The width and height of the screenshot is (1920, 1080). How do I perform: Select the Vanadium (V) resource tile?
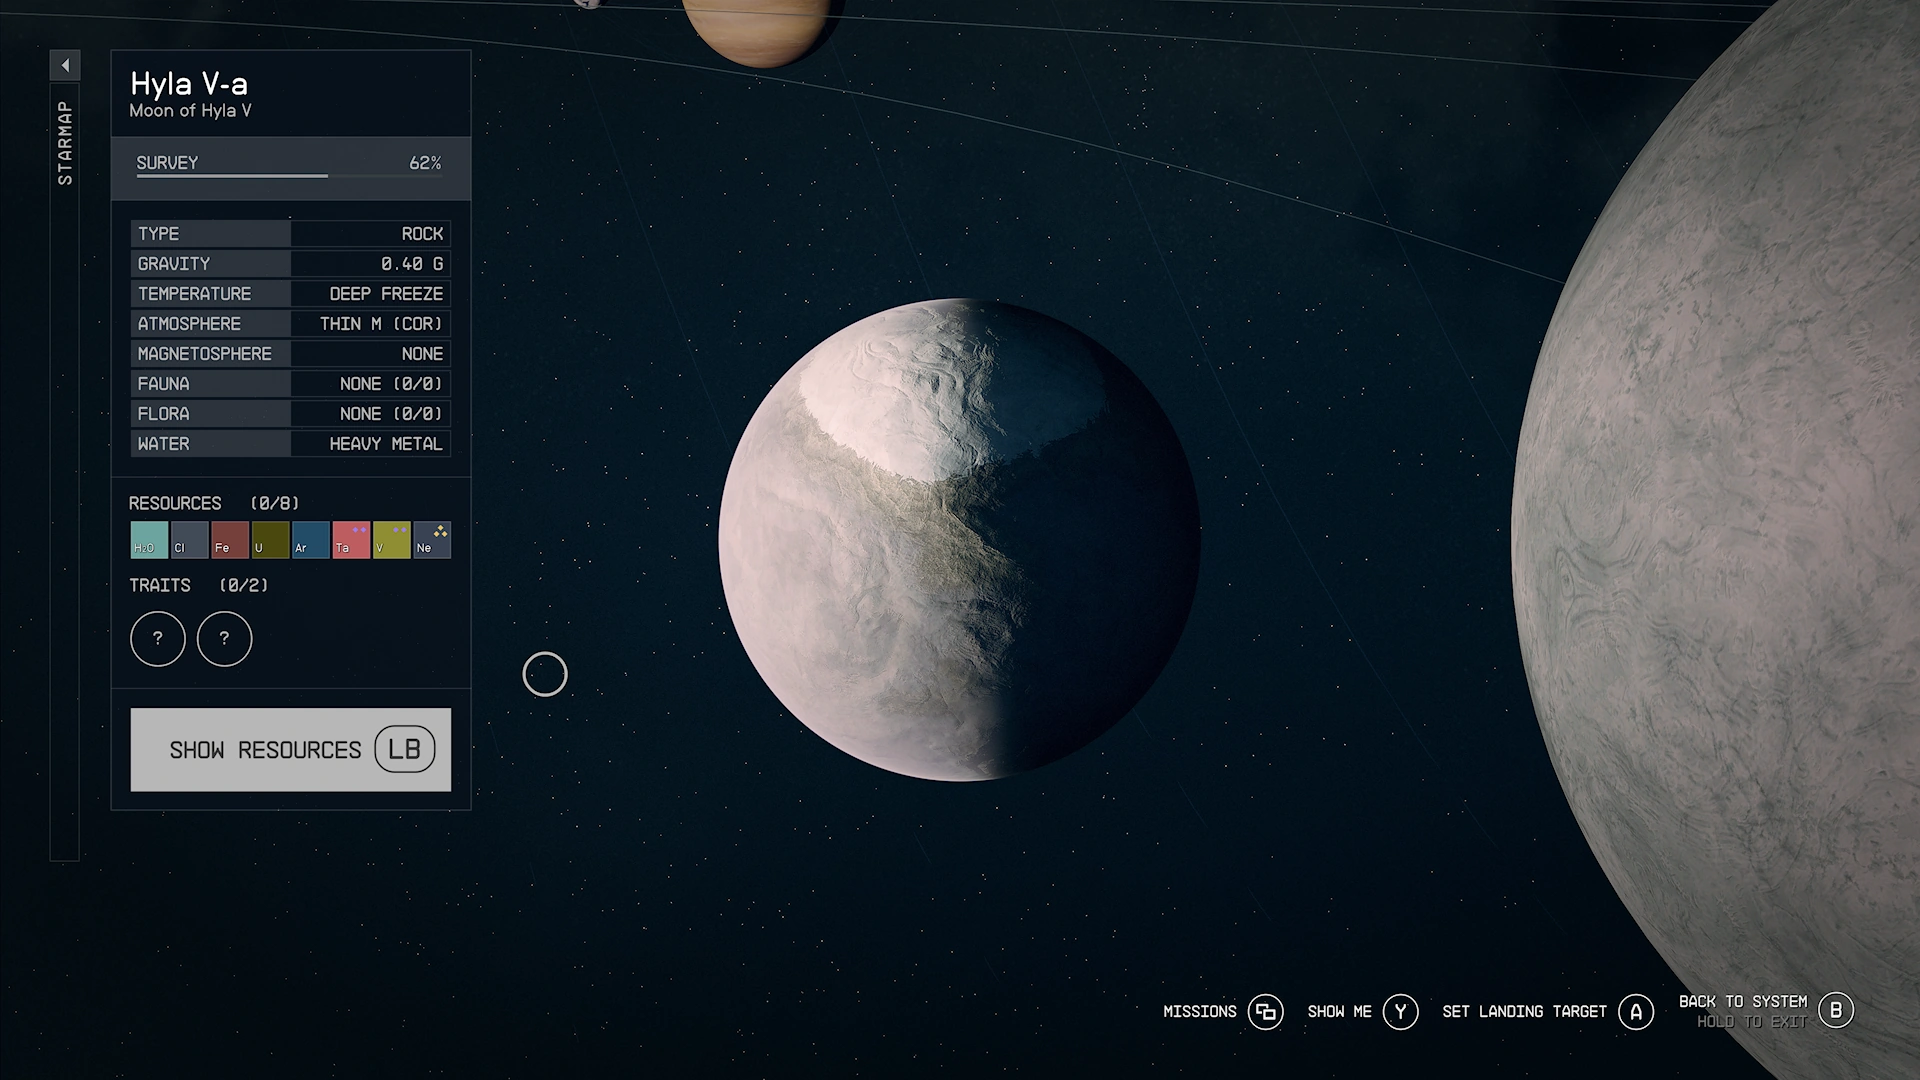pyautogui.click(x=391, y=540)
